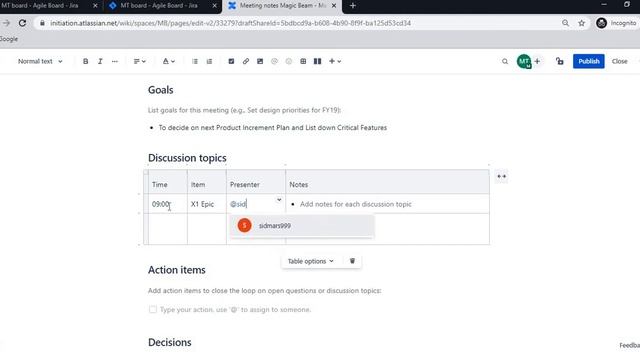Viewport: 640px width, 360px height.
Task: Click the browser zoom search icon
Action: click(565, 23)
